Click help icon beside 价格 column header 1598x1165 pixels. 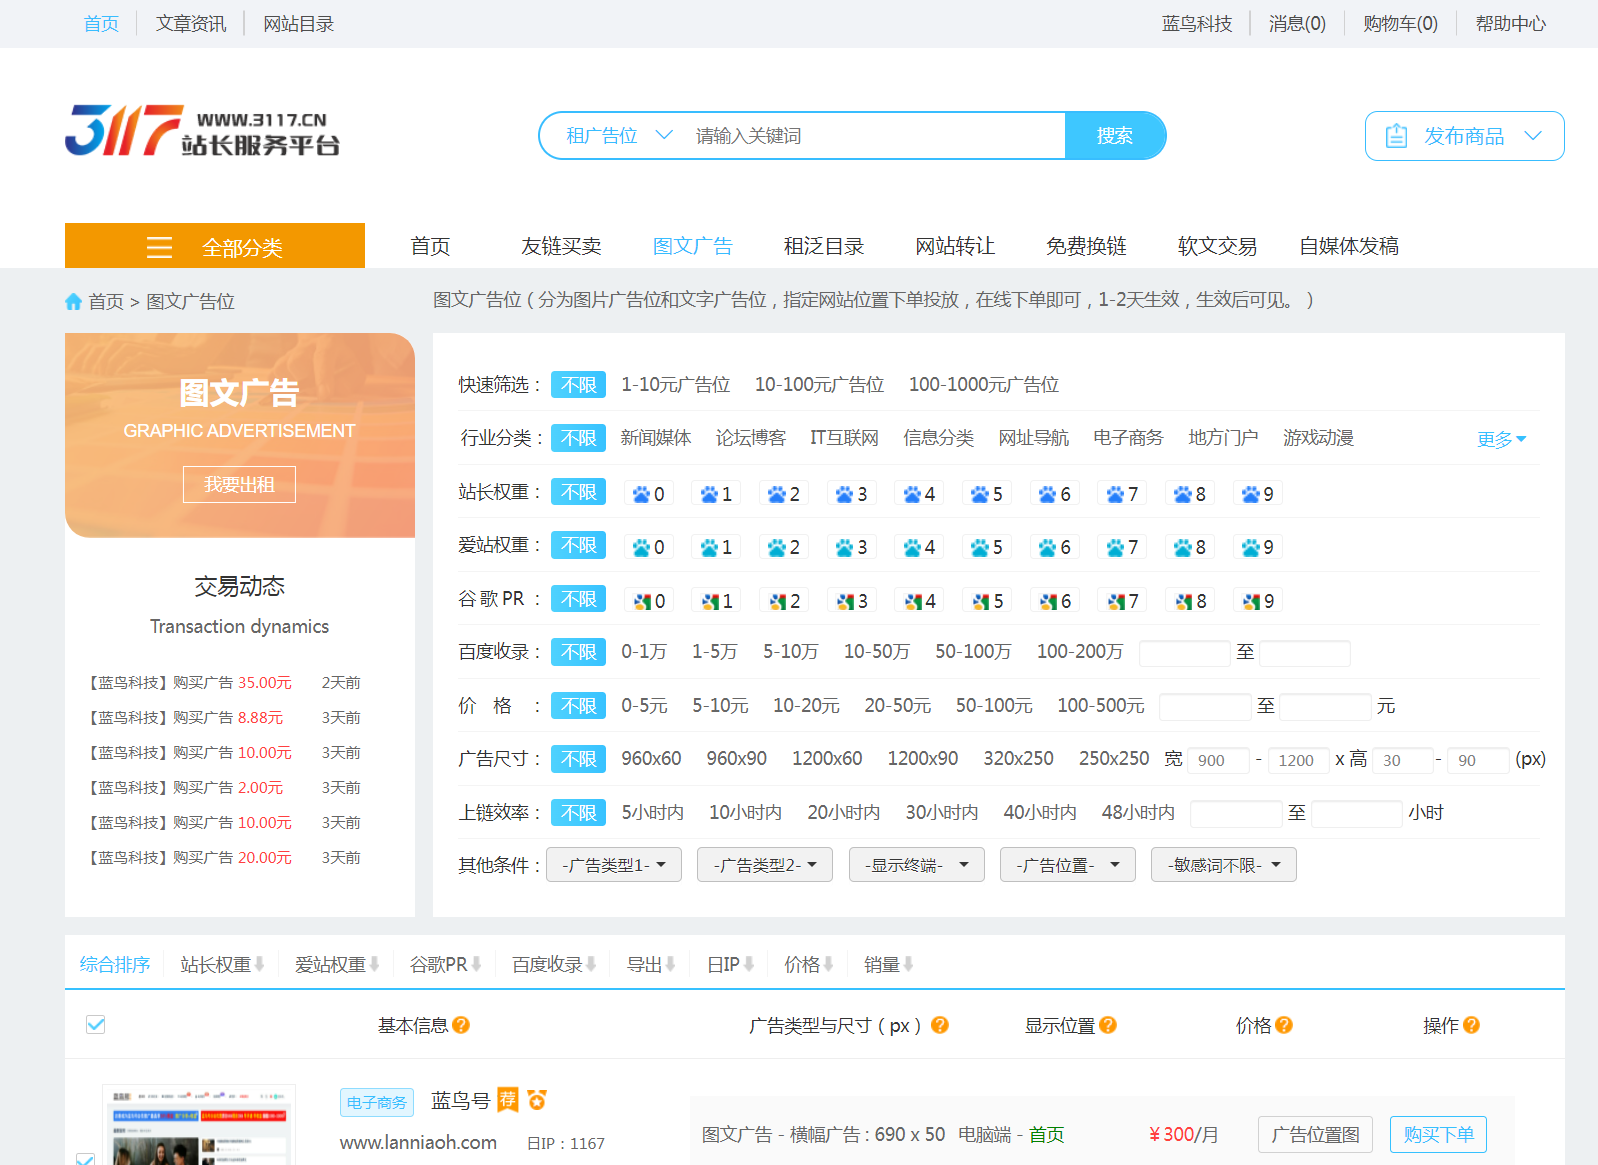point(1284,1025)
